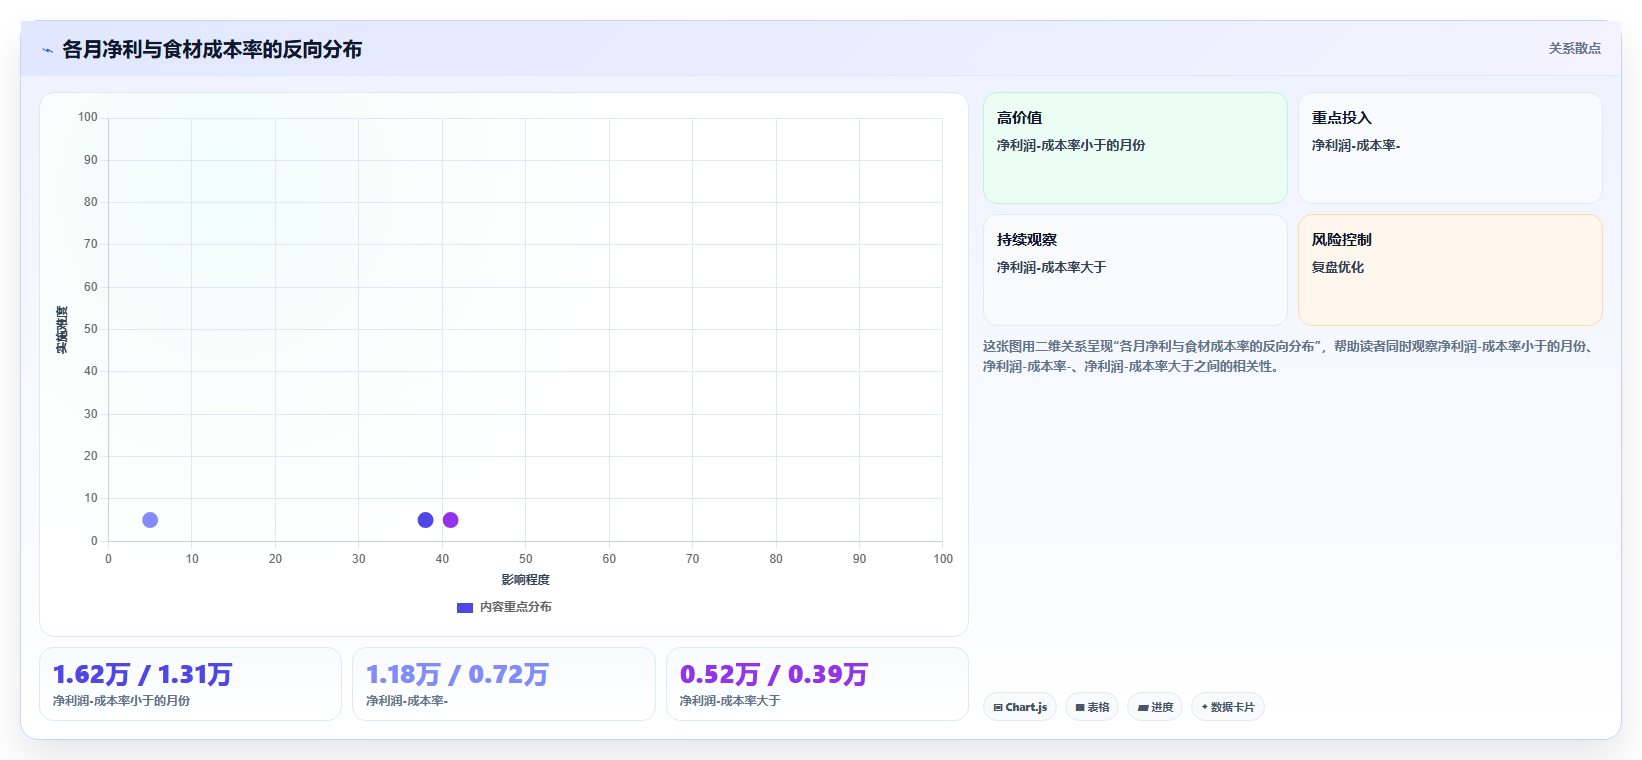The height and width of the screenshot is (760, 1642).
Task: Click the 关系散点 tag in the header
Action: coord(1574,48)
